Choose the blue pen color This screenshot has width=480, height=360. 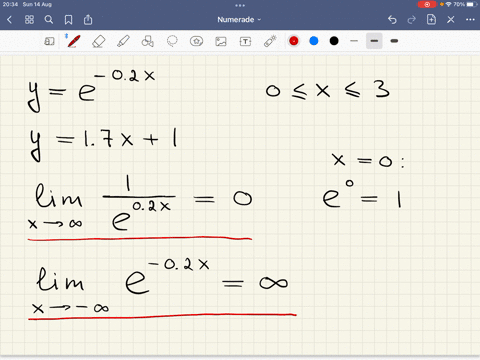[314, 41]
